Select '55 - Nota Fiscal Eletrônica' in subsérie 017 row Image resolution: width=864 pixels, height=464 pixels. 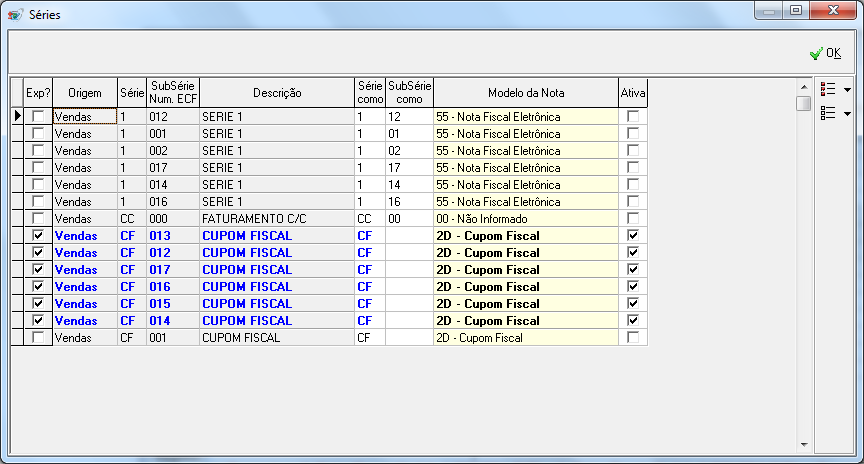(x=526, y=168)
